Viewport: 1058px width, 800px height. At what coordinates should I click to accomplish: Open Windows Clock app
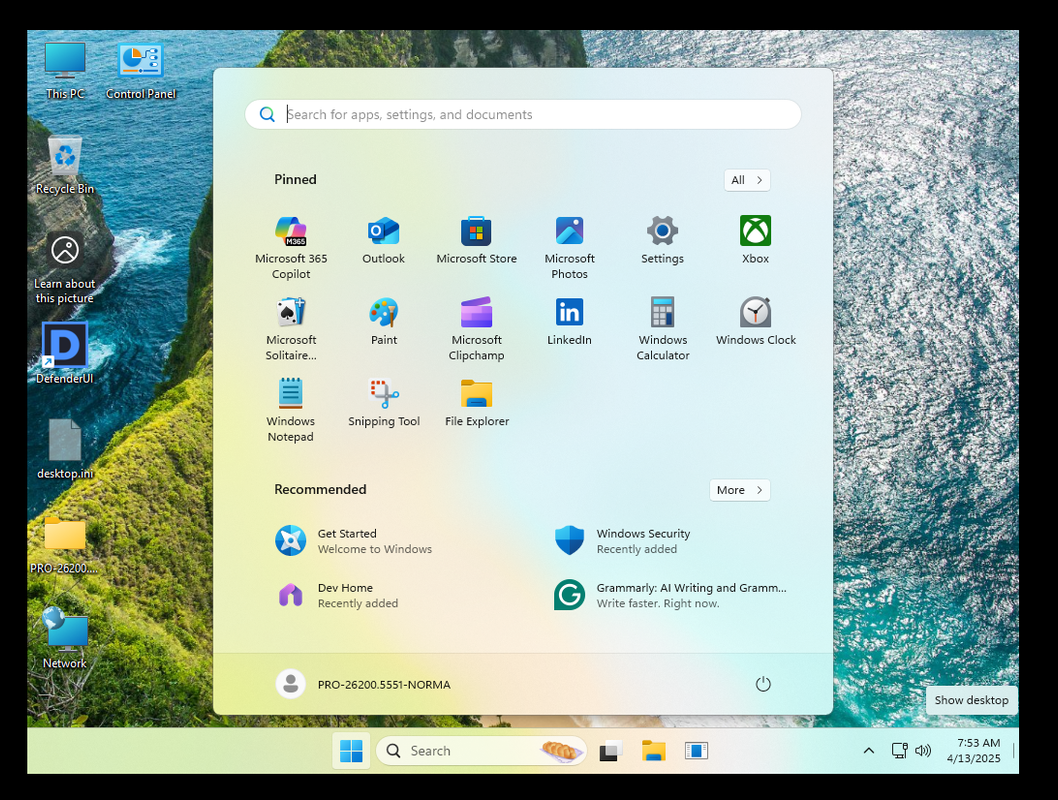click(x=756, y=322)
